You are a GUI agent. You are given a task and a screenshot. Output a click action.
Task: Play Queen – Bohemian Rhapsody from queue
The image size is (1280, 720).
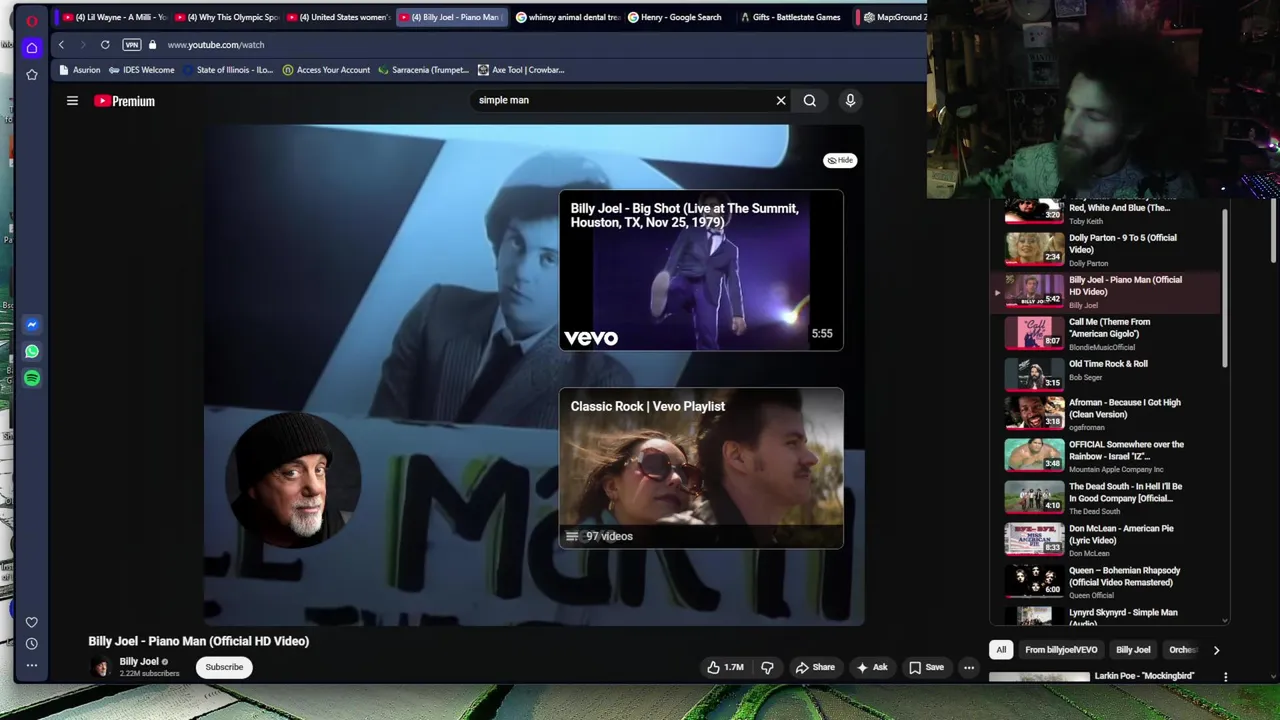[1105, 581]
